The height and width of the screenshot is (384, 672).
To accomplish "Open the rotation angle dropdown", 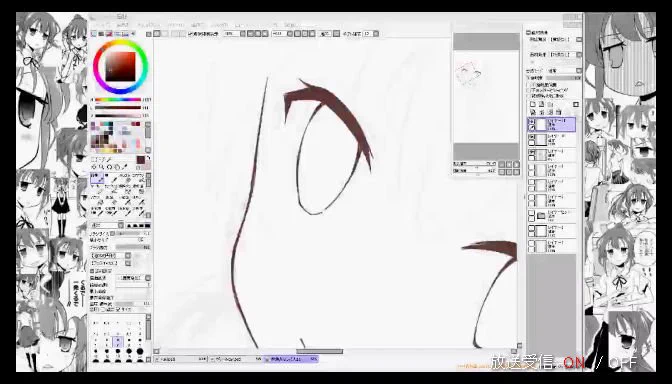I will coord(290,34).
